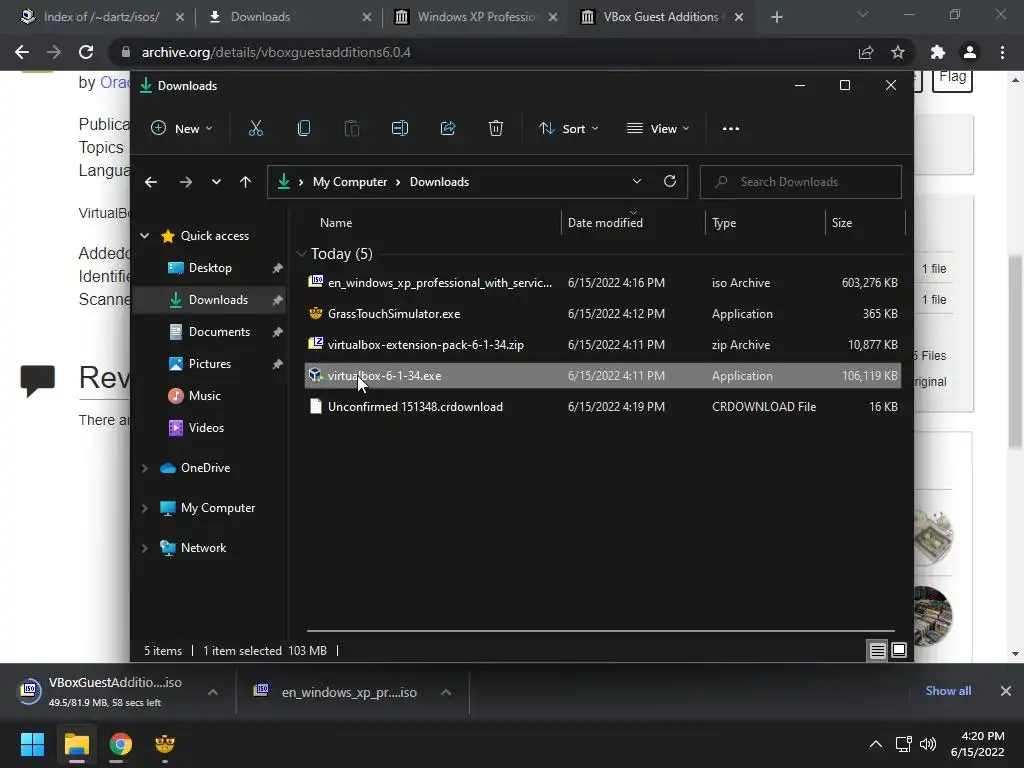Collapse the Quick access tree node
Viewport: 1024px width, 768px height.
[x=144, y=236]
